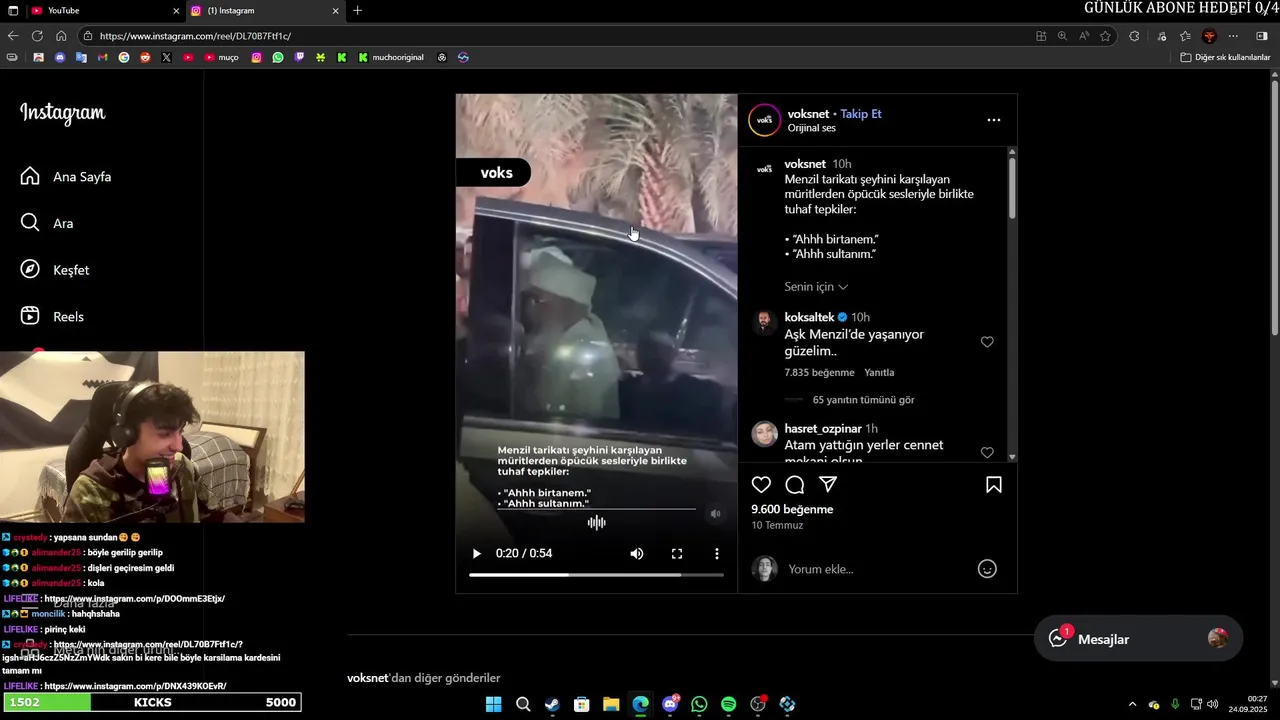This screenshot has height=720, width=1280.
Task: Follow voksnet via Takip Et
Action: coord(861,114)
